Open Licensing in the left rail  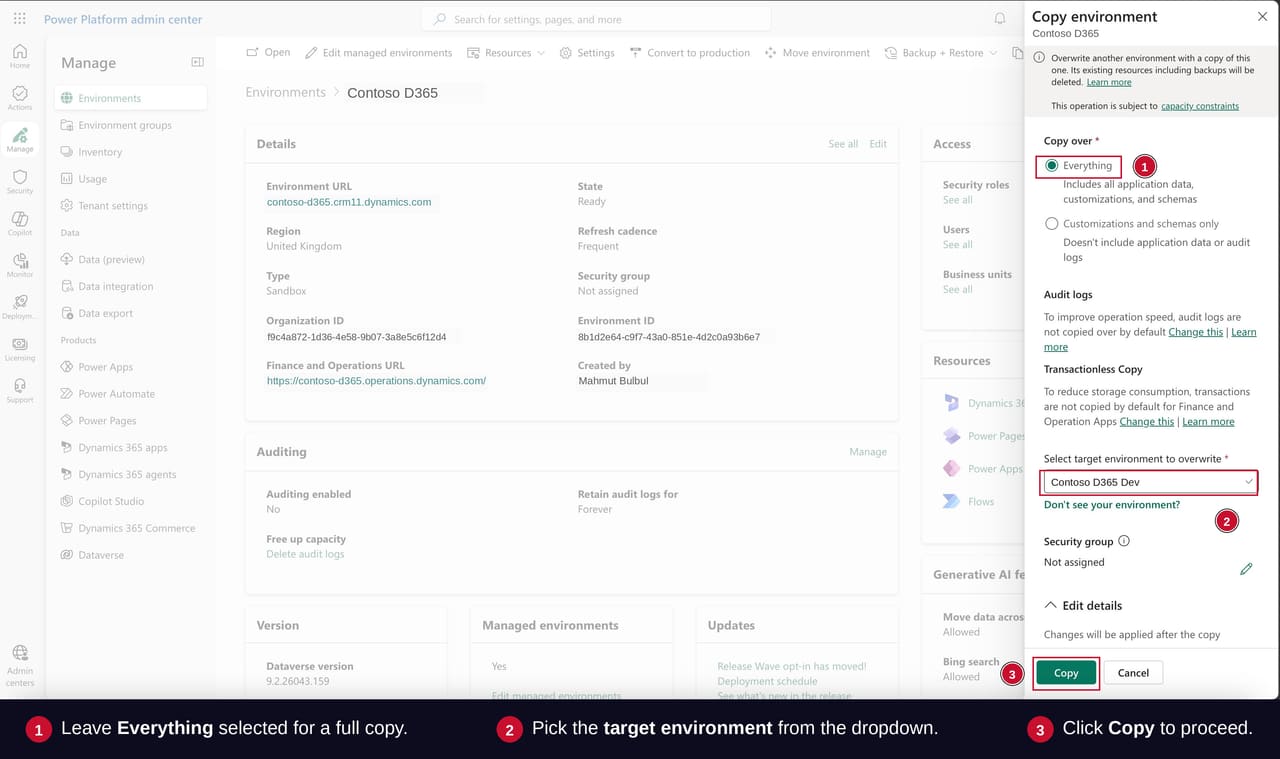pos(20,348)
